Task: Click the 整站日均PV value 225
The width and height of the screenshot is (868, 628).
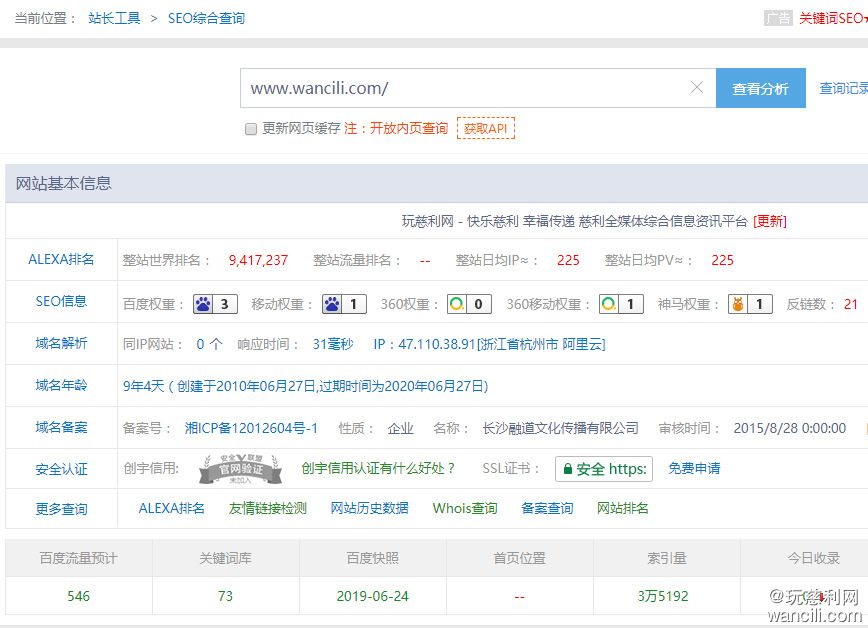Action: [722, 260]
